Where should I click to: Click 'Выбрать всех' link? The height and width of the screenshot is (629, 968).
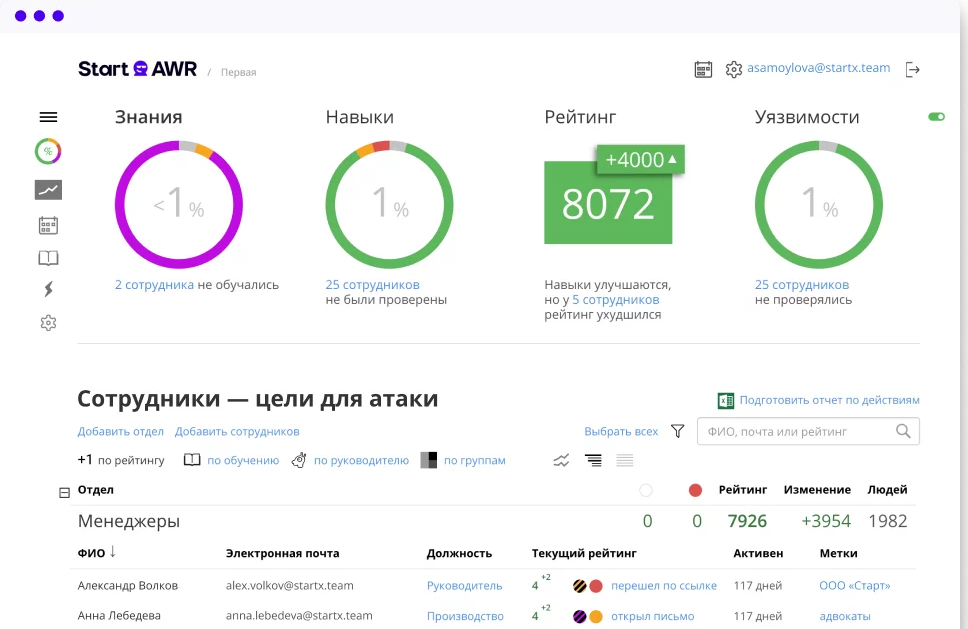pyautogui.click(x=621, y=431)
